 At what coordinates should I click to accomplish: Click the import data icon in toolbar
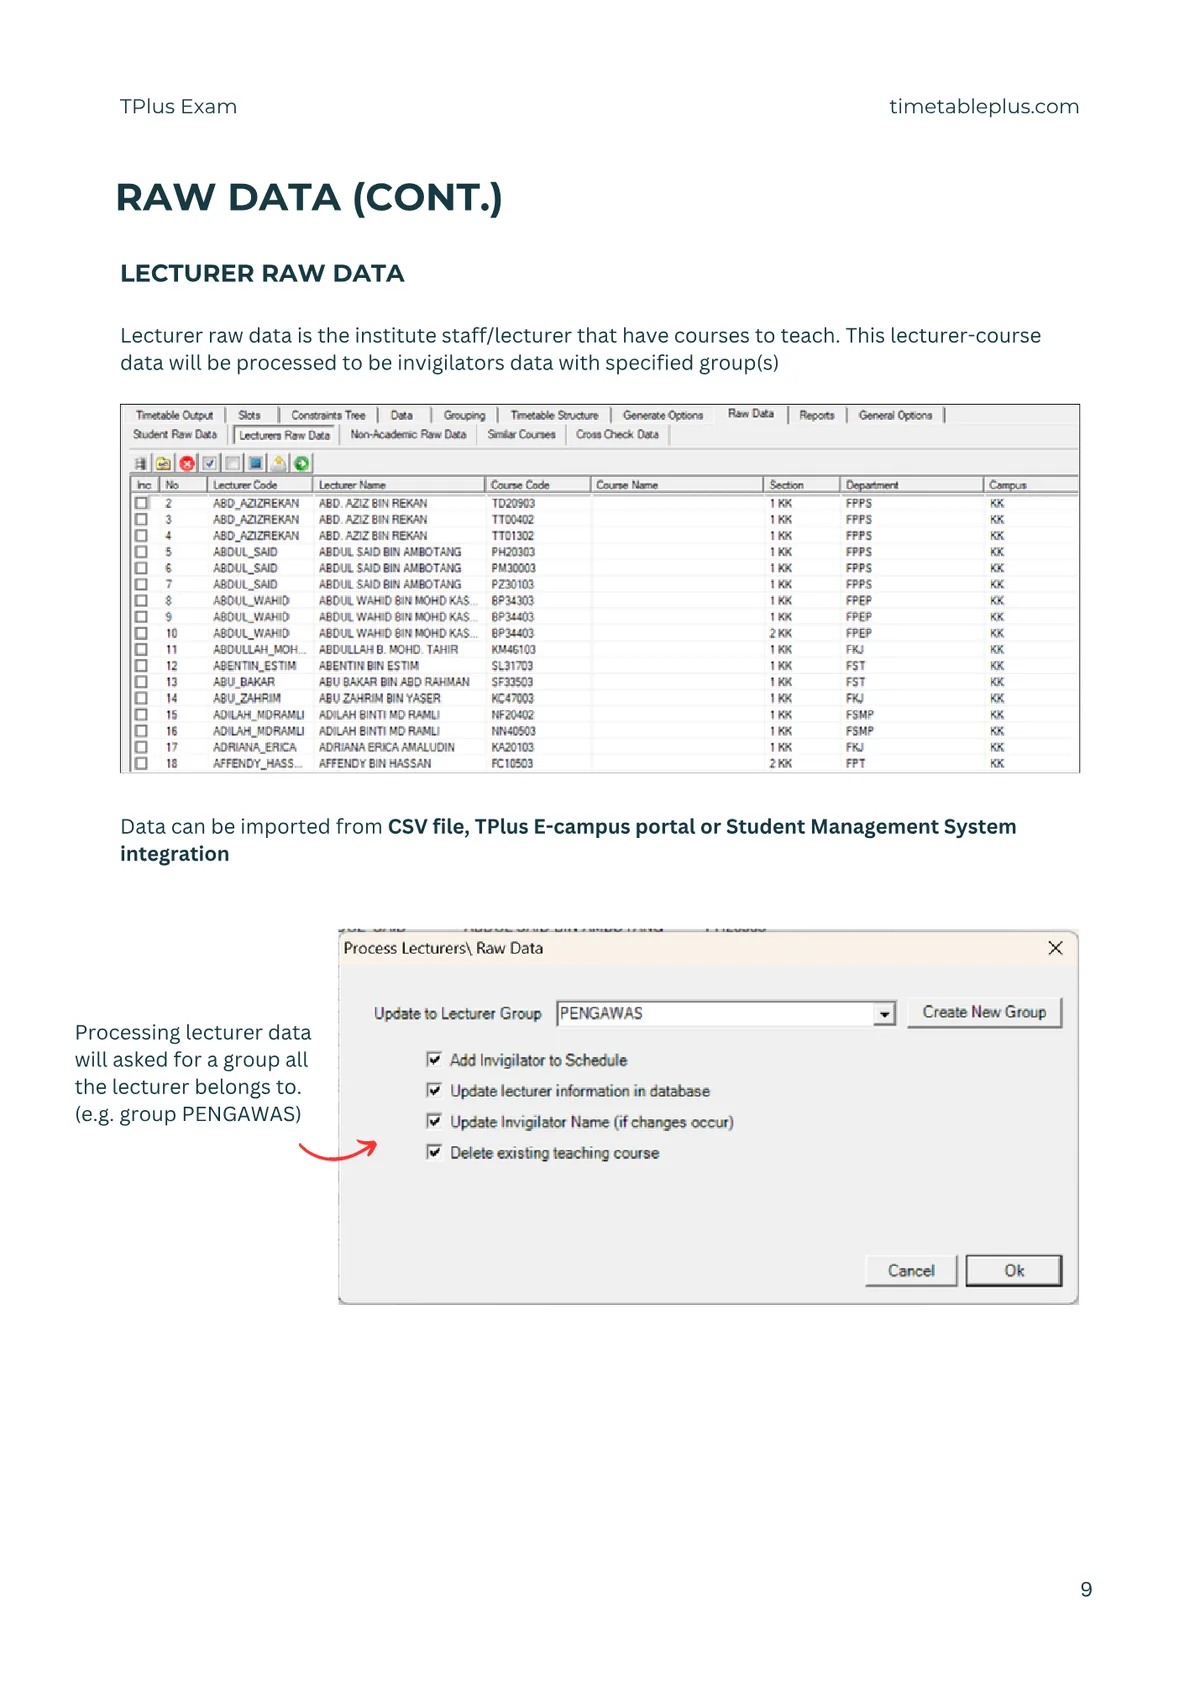279,463
